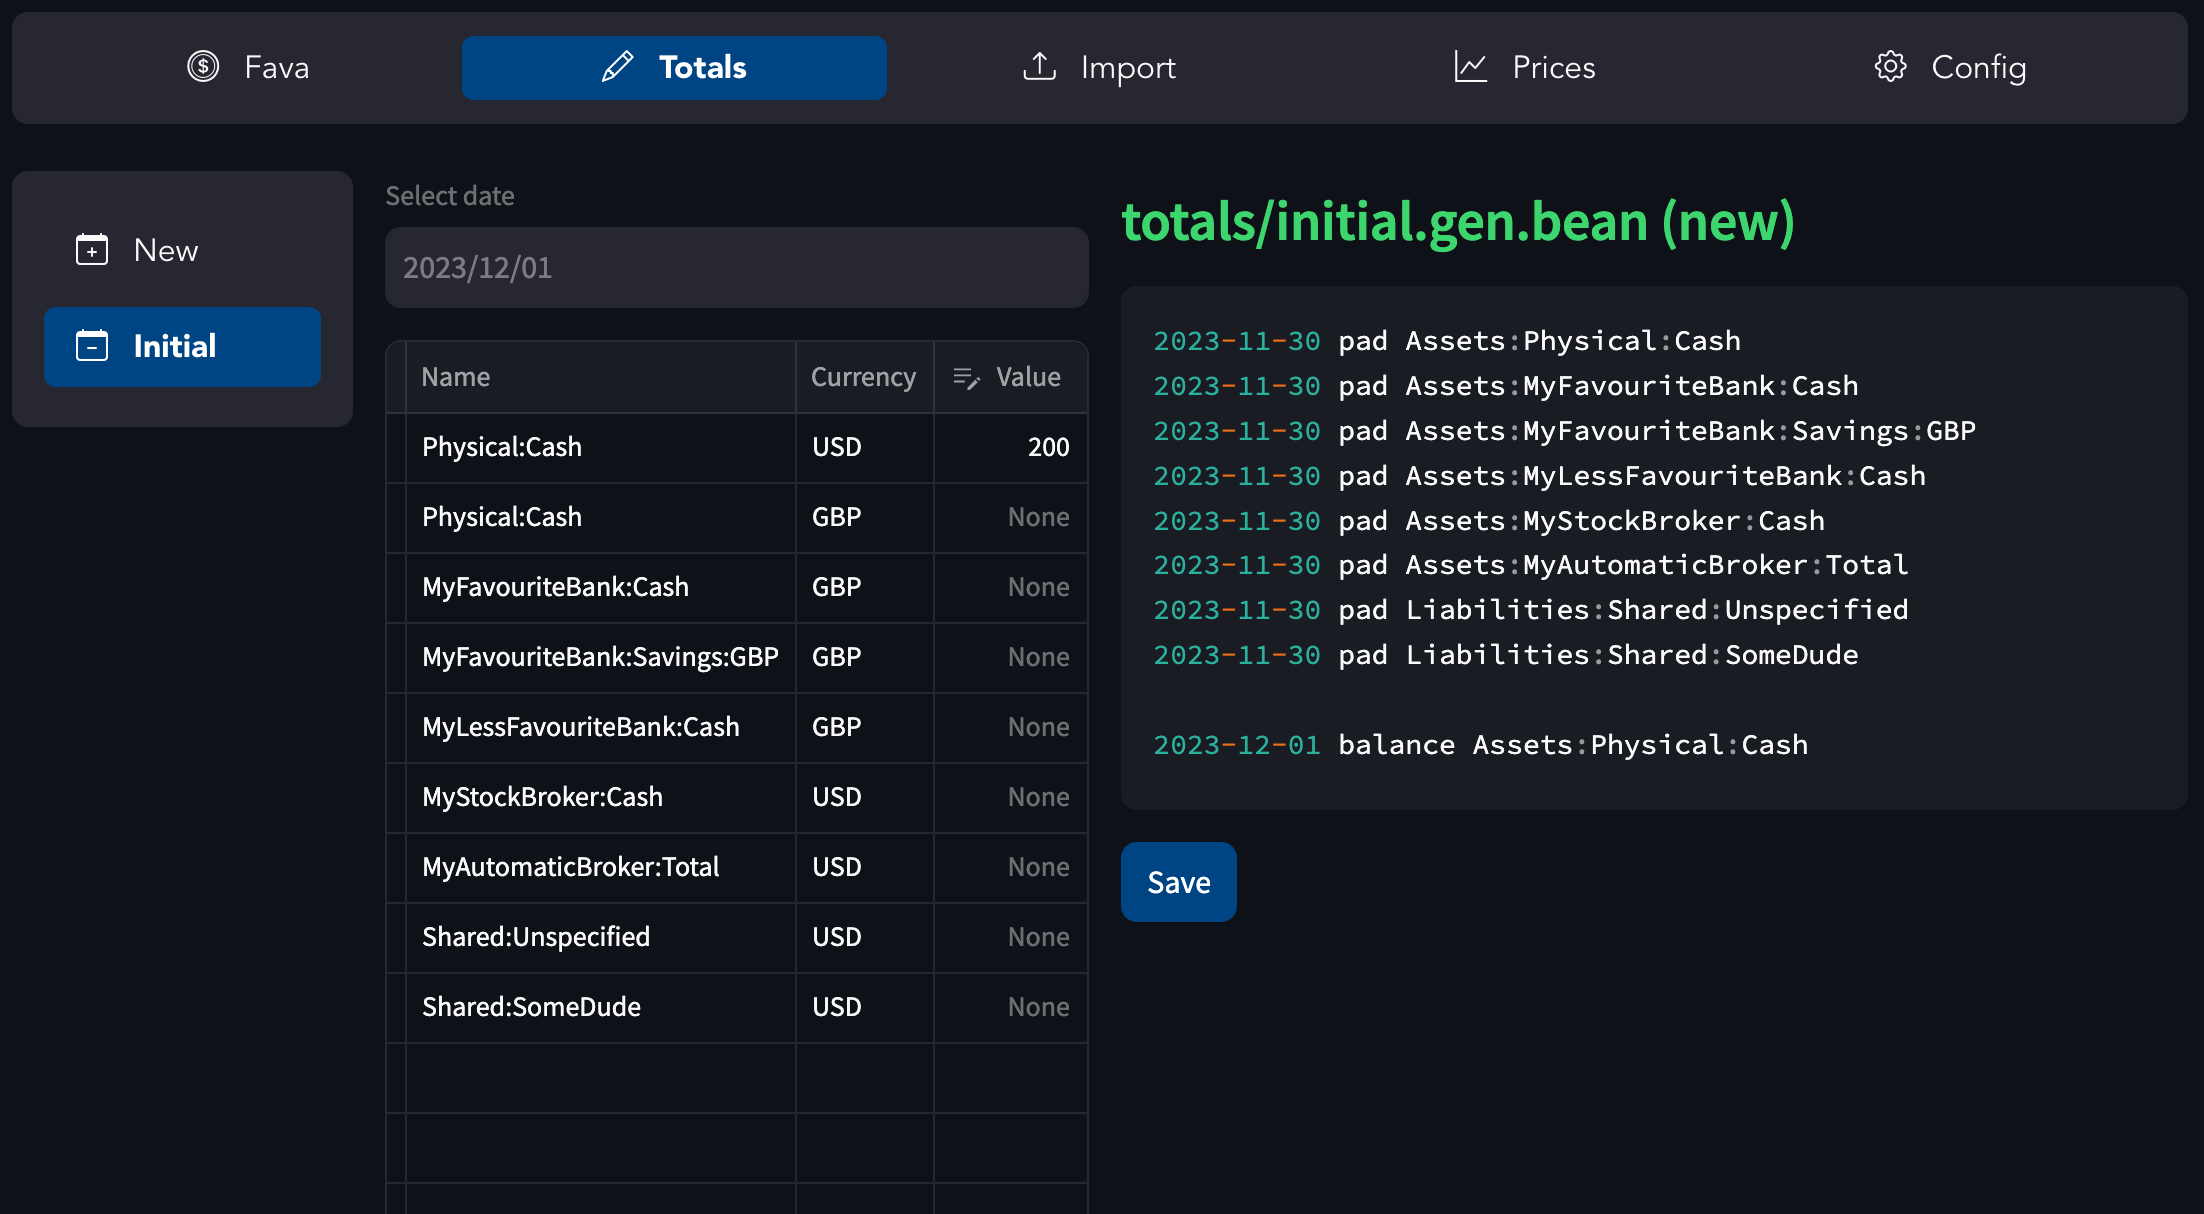The image size is (2204, 1214).
Task: Select the MyFavouriteBank:Cash name cell
Action: [601, 588]
